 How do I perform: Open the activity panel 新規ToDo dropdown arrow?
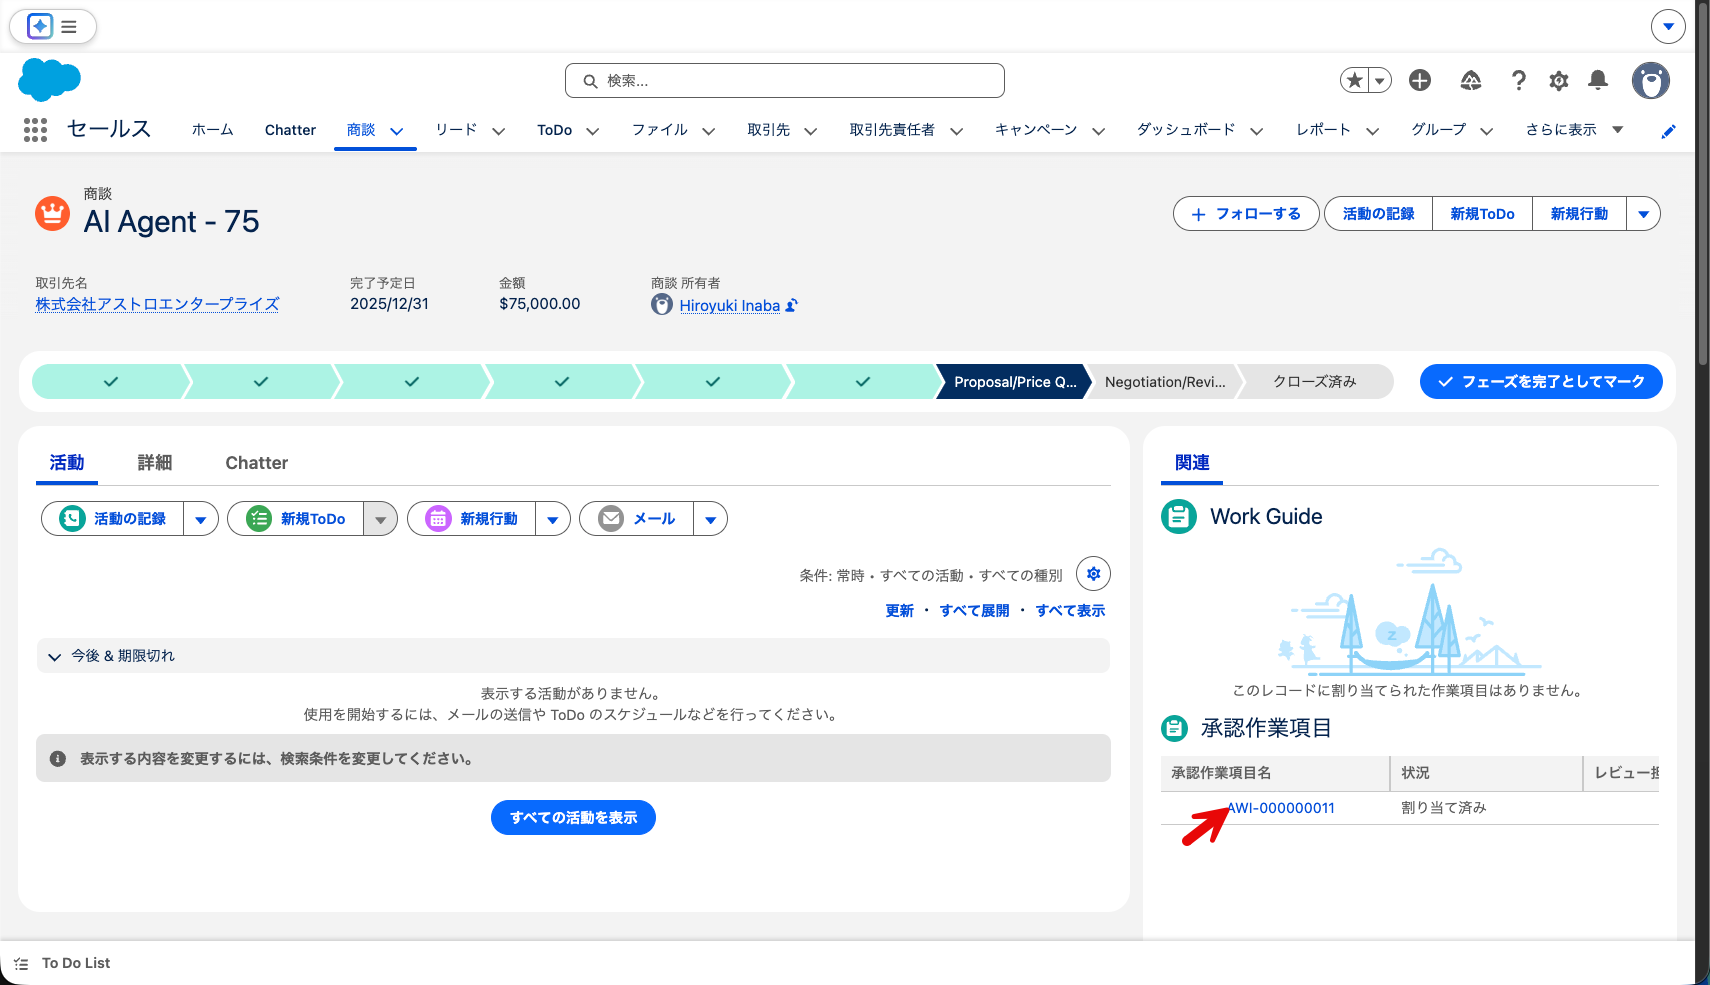pos(380,519)
